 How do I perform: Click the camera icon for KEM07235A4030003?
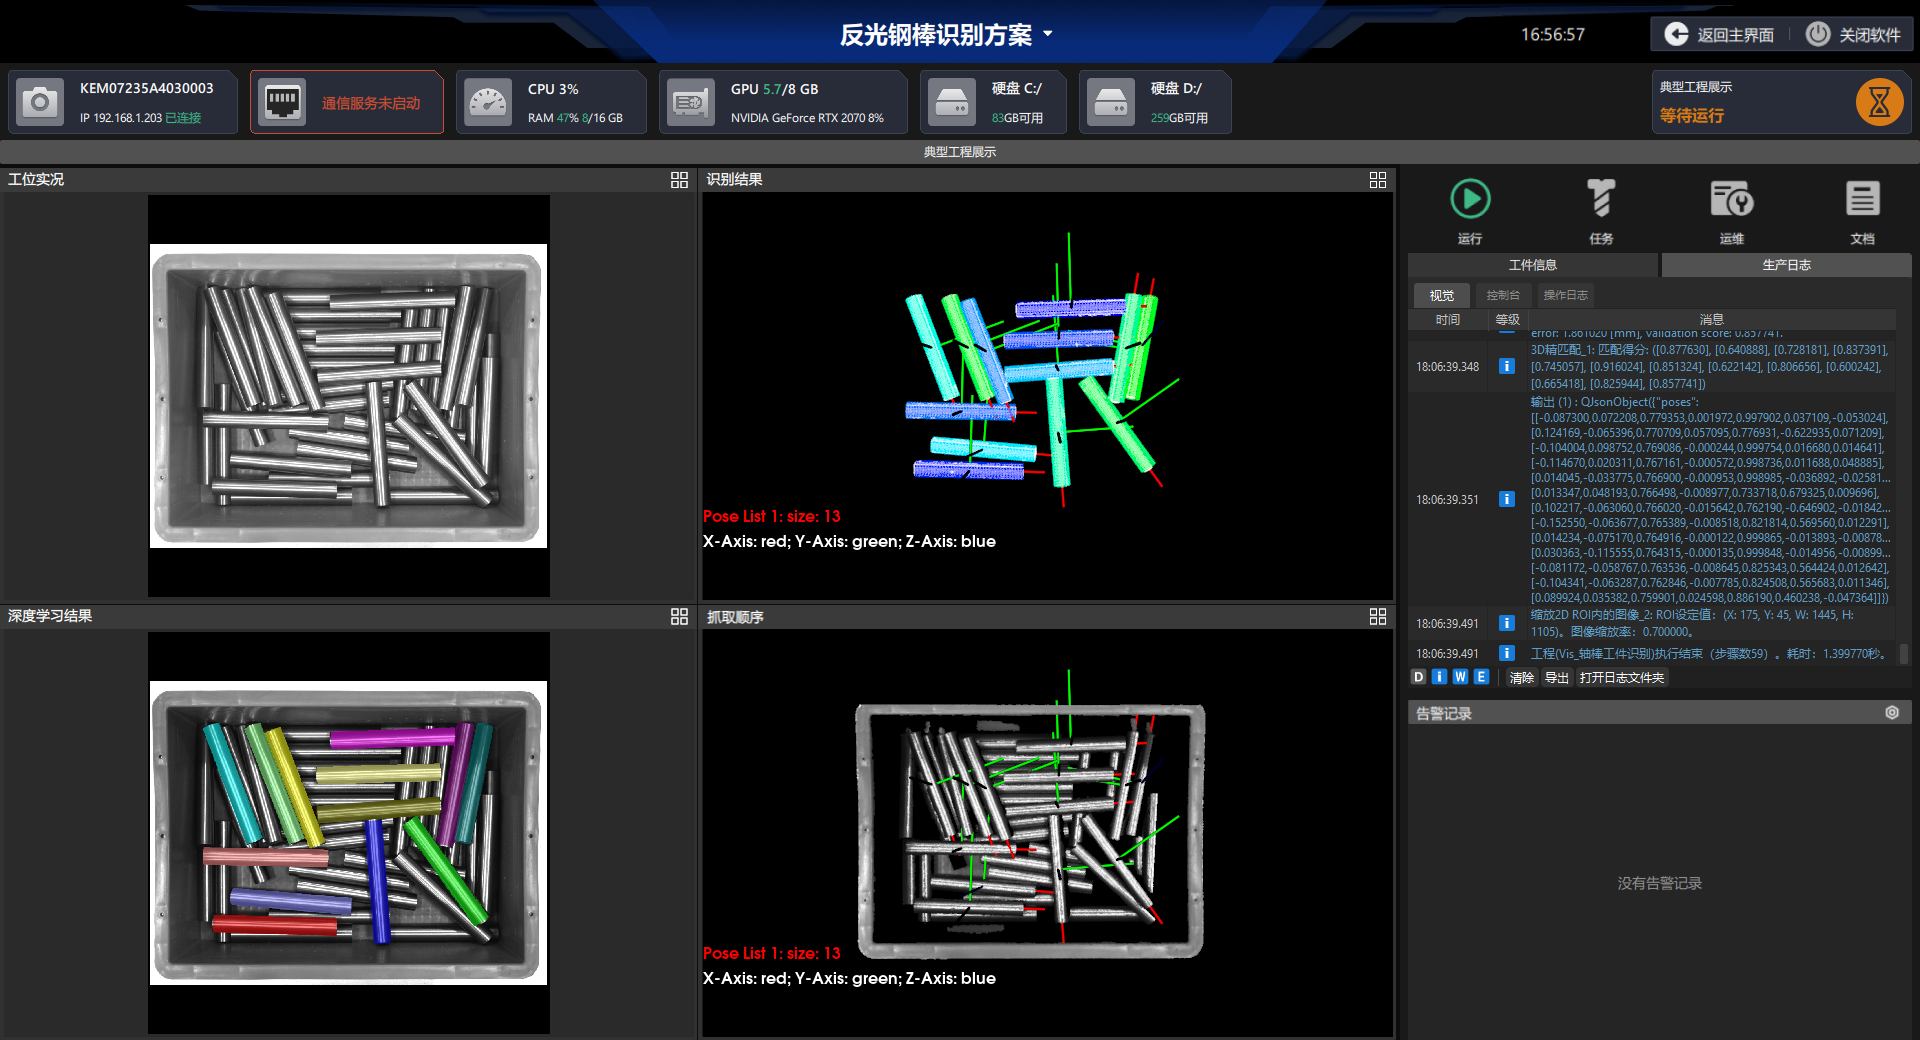[x=40, y=102]
